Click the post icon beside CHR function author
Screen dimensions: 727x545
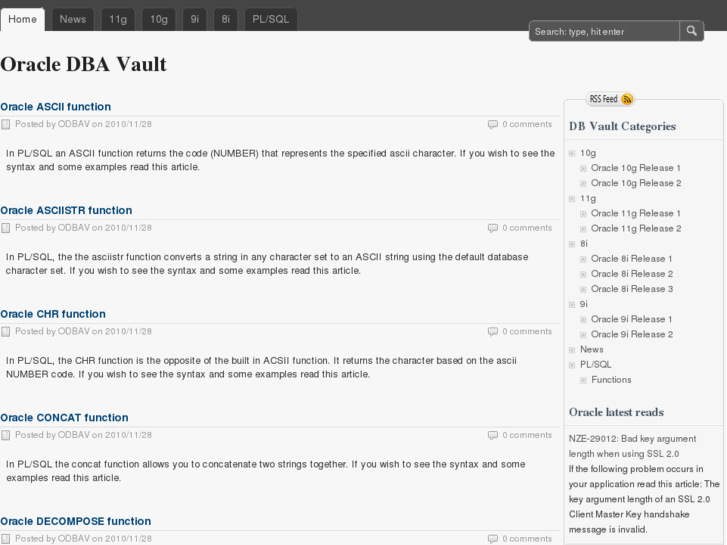[x=6, y=332]
